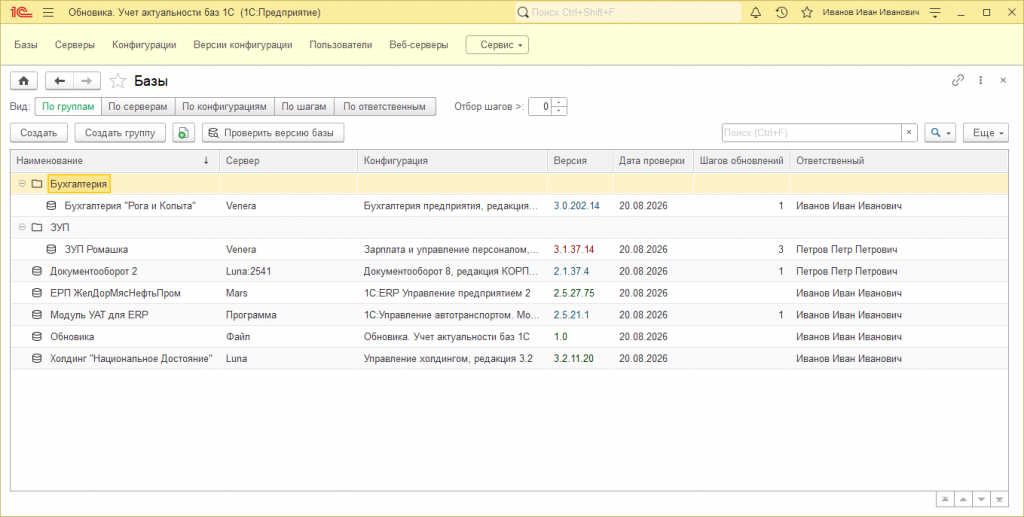The height and width of the screenshot is (517, 1024).
Task: Collapse the Бухгалтерия group
Action: tap(22, 184)
